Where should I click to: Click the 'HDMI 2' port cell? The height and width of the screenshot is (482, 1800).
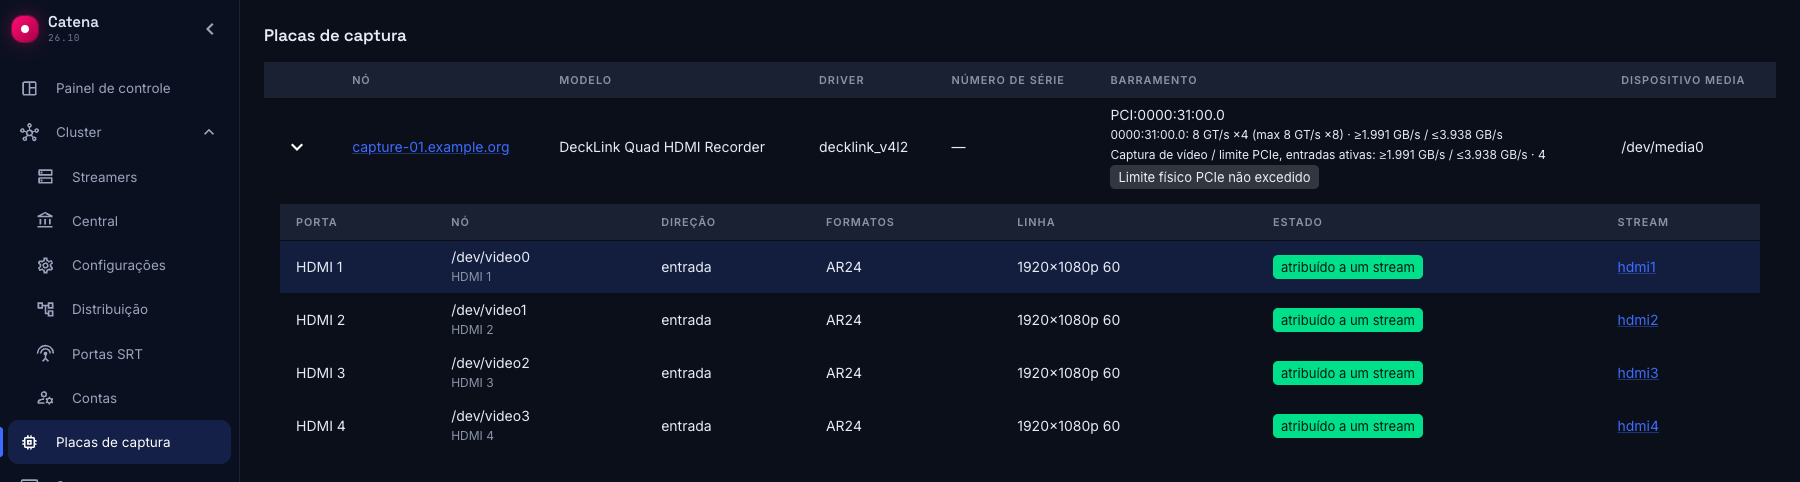[320, 320]
